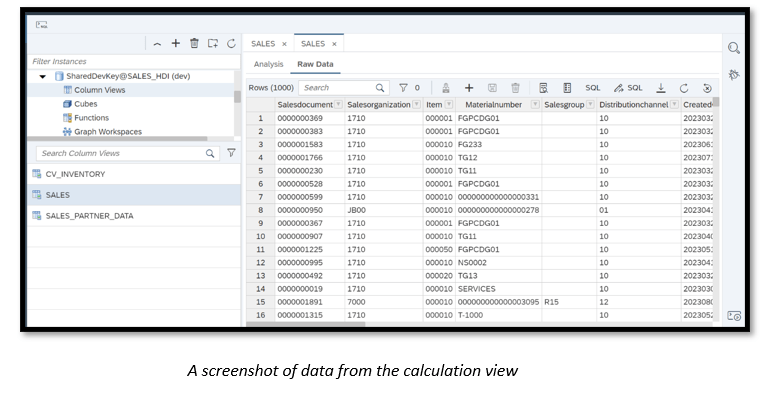Select Materialnumber cell T-1000
769x399 pixels.
pos(499,315)
